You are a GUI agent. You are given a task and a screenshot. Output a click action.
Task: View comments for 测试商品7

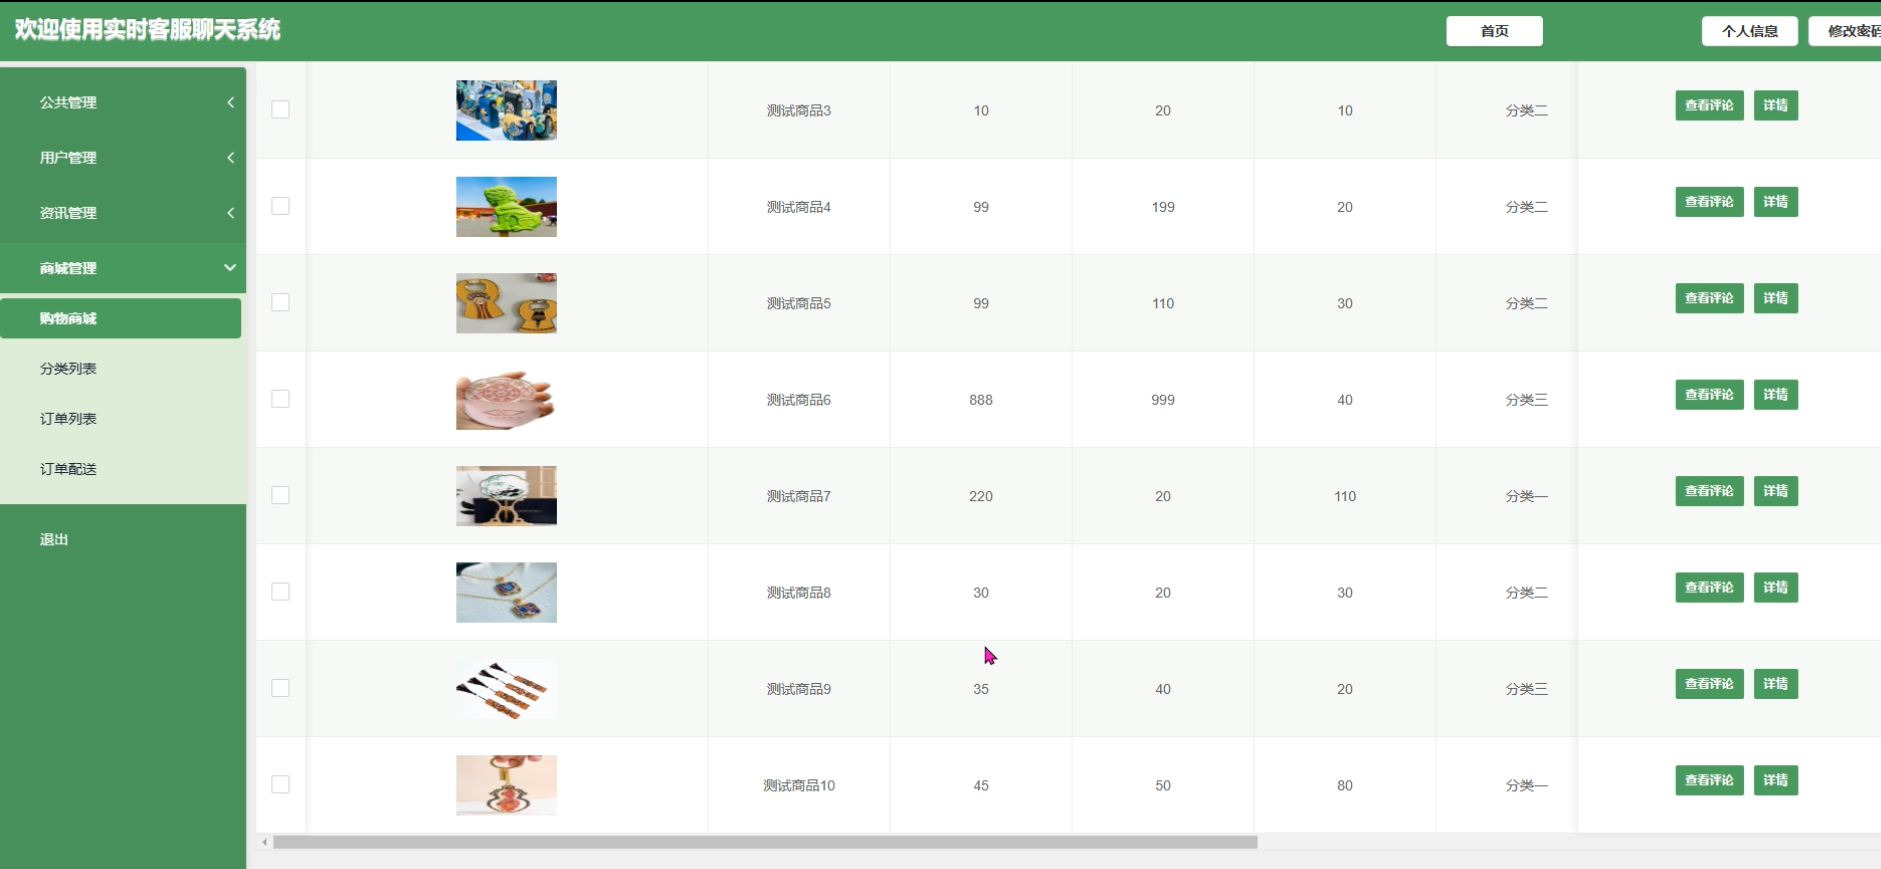pyautogui.click(x=1709, y=491)
